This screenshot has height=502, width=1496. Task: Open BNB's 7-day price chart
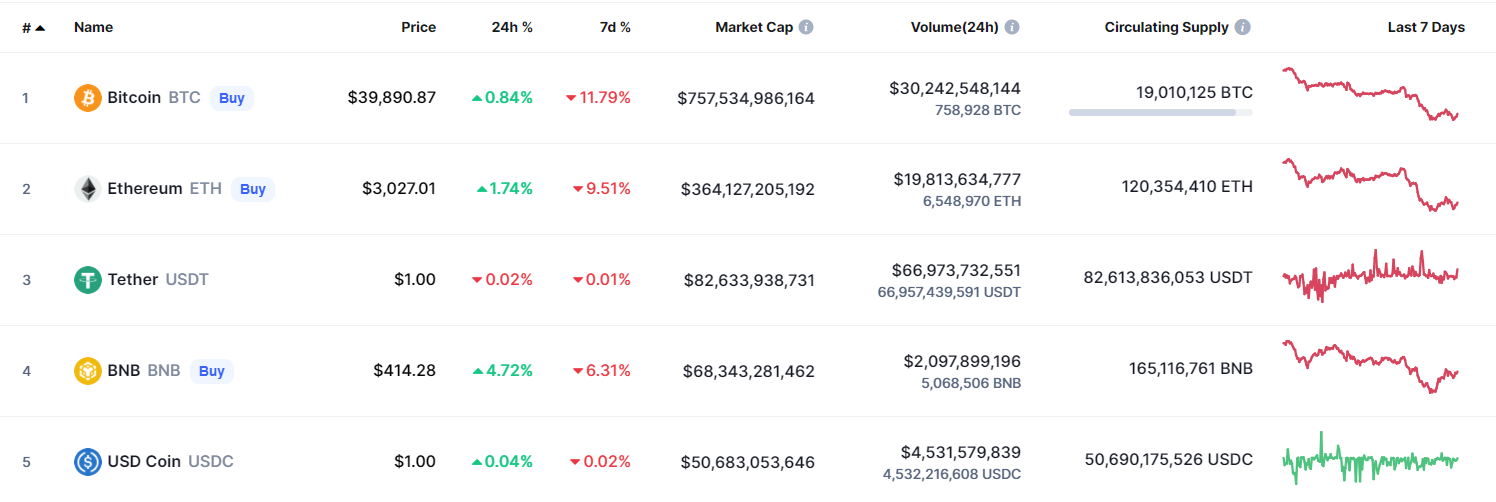pos(1370,367)
